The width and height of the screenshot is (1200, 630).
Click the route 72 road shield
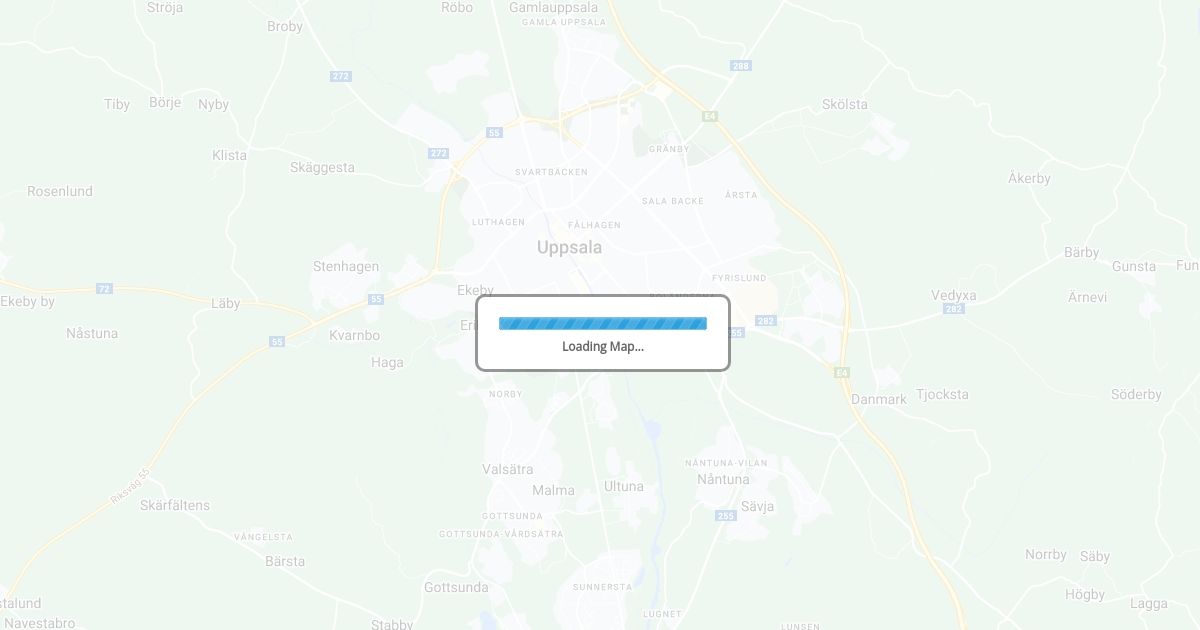point(104,288)
